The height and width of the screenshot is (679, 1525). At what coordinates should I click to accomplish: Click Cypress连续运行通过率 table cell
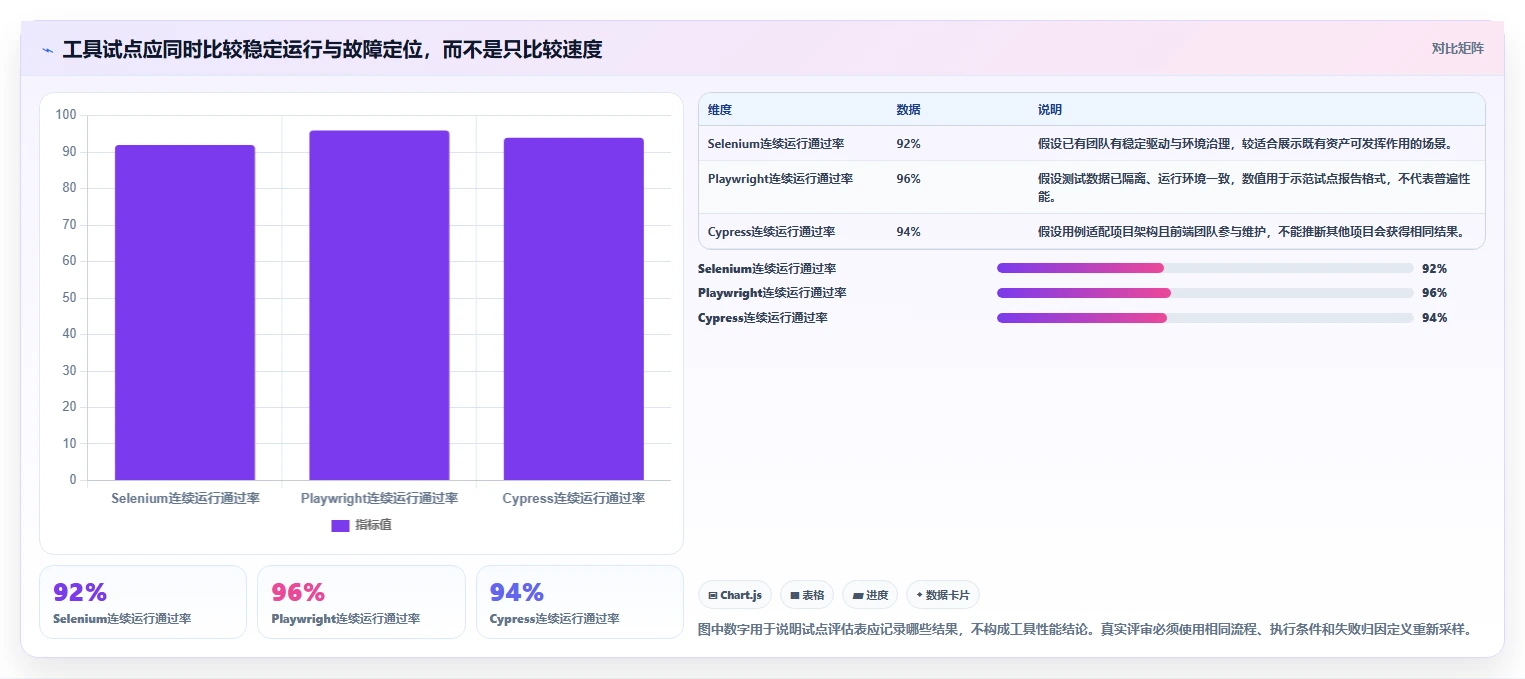[771, 232]
